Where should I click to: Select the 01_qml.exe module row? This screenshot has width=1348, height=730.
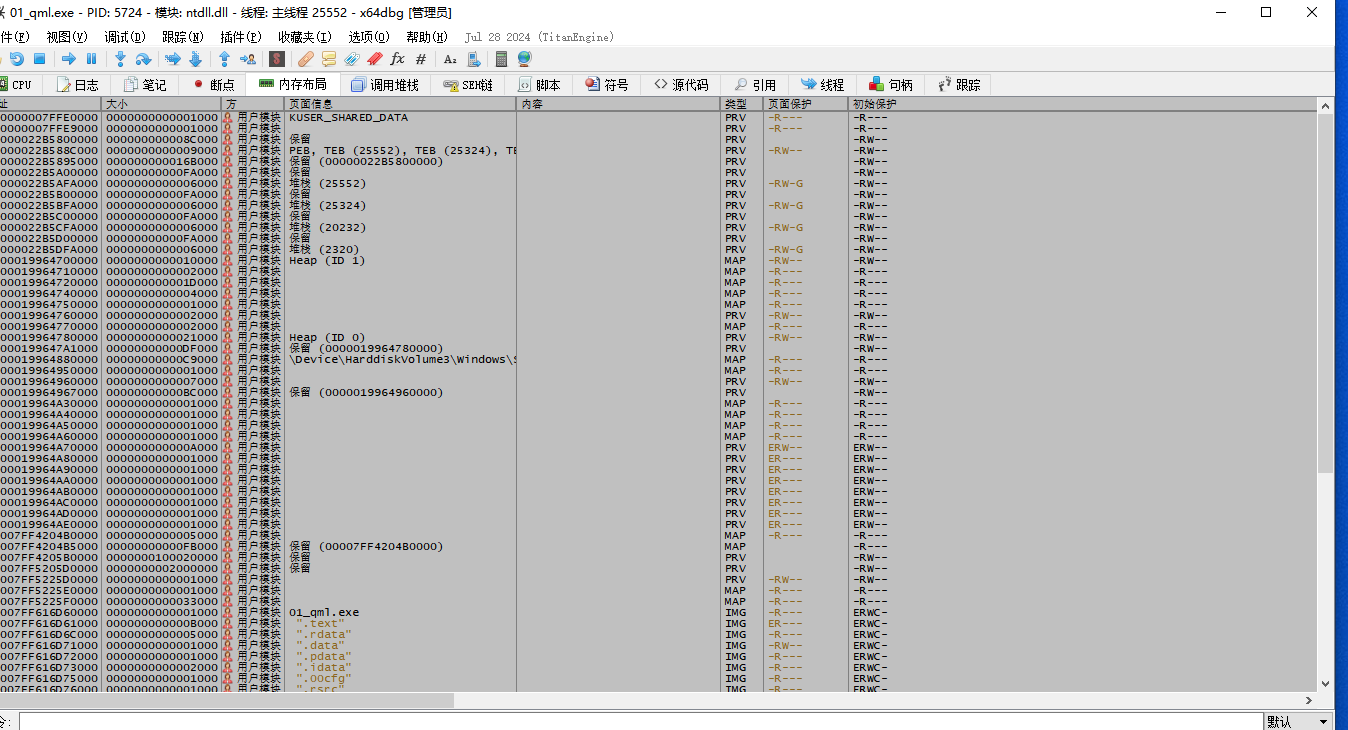(x=658, y=612)
